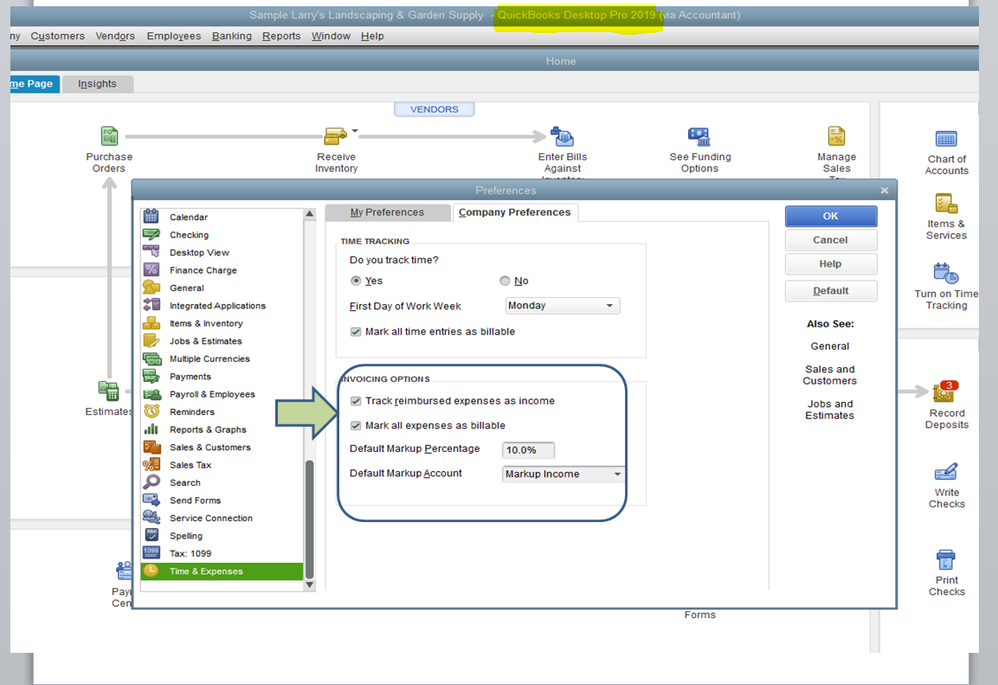This screenshot has height=685, width=998.
Task: Open Enter Bills Against Inventory icon
Action: click(x=562, y=136)
